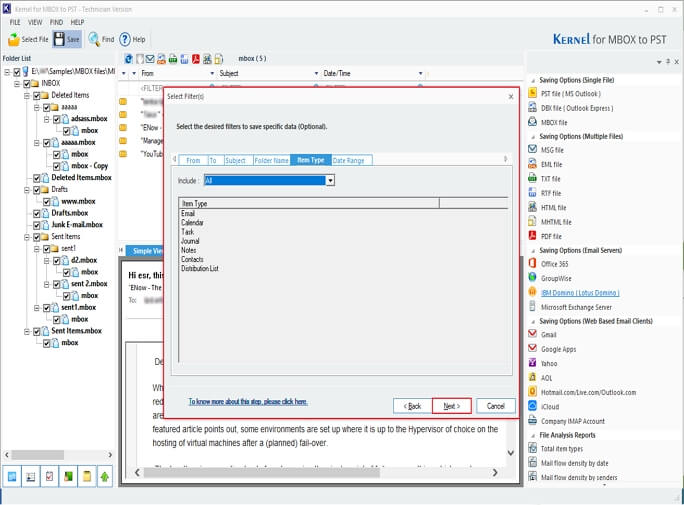Screen dimensions: 684x505
Task: Choose iCloud saving option
Action: 550,406
